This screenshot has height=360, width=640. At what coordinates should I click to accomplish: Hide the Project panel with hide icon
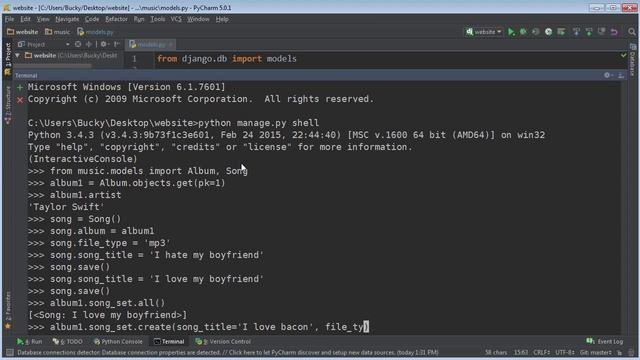117,44
